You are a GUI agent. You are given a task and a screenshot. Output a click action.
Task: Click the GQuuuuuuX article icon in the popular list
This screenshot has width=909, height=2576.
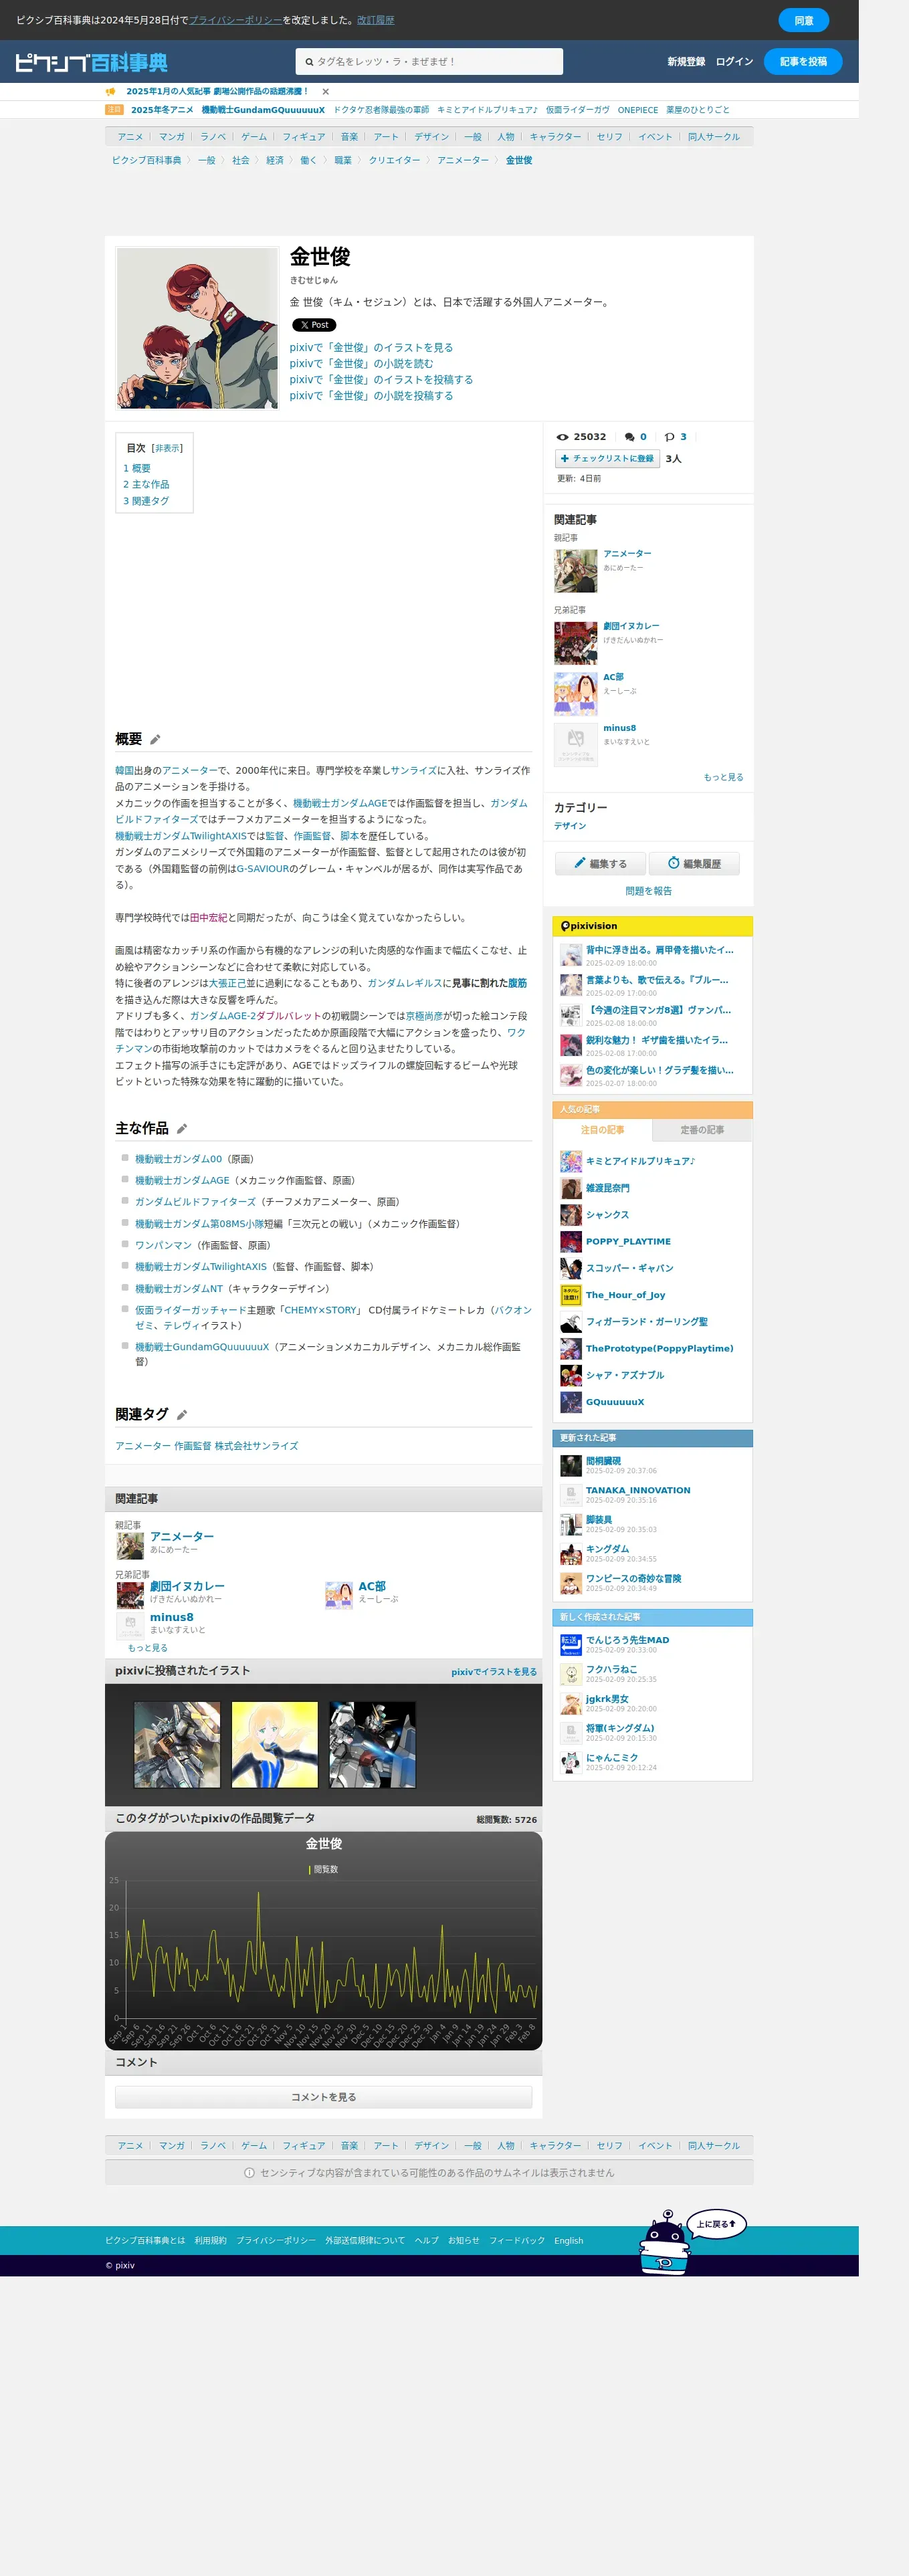coord(570,1402)
